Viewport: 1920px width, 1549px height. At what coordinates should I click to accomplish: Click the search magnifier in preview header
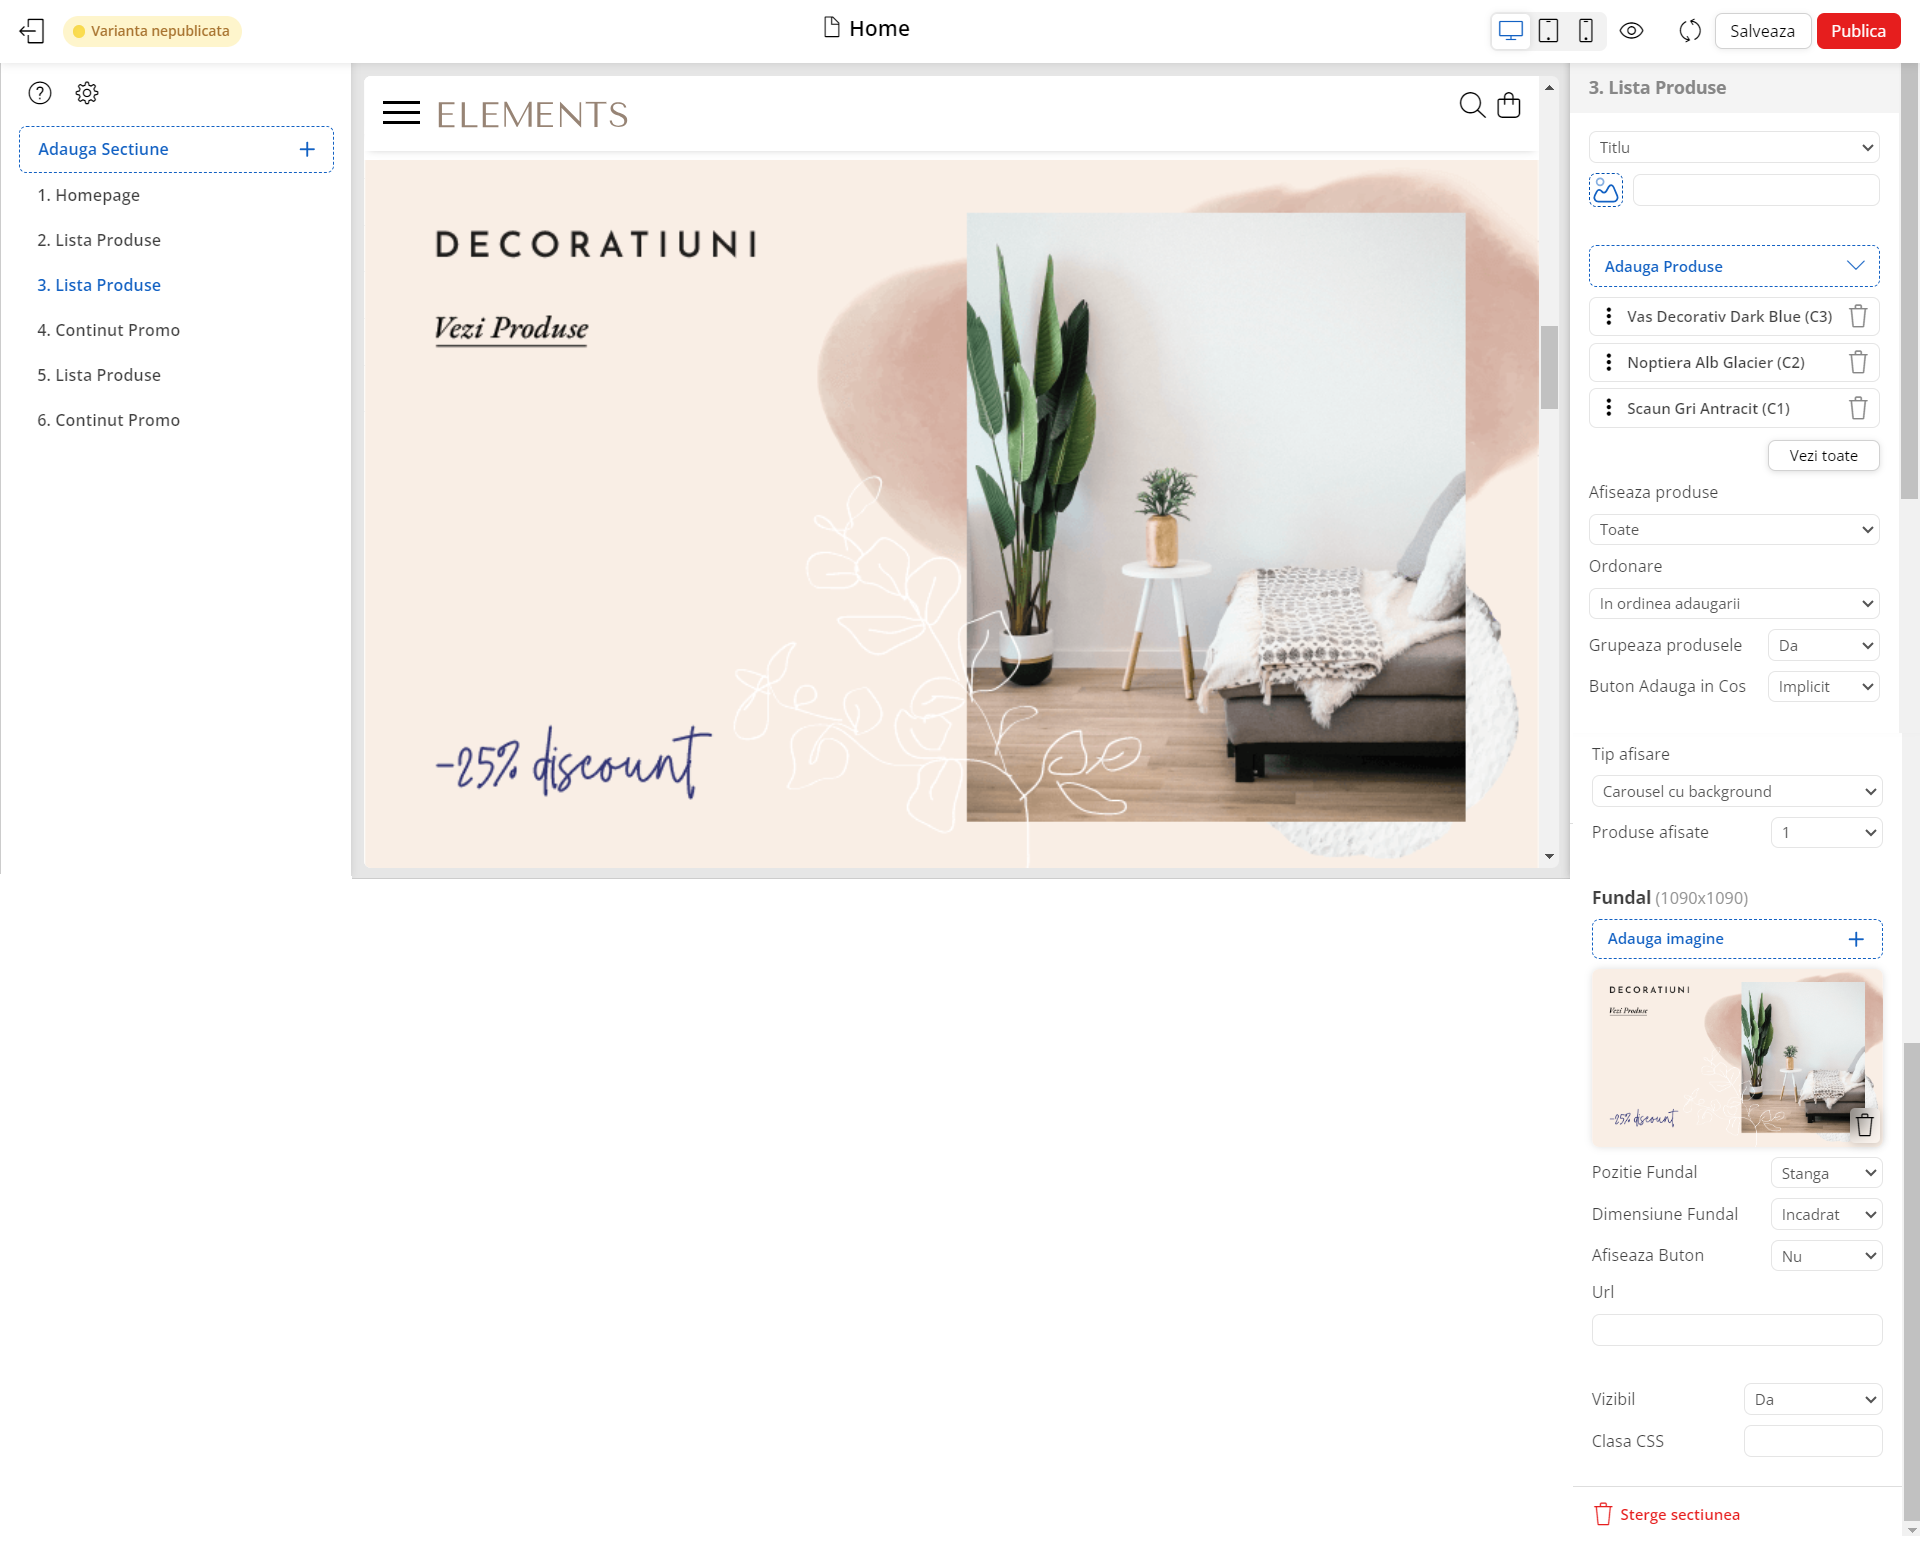[x=1471, y=105]
